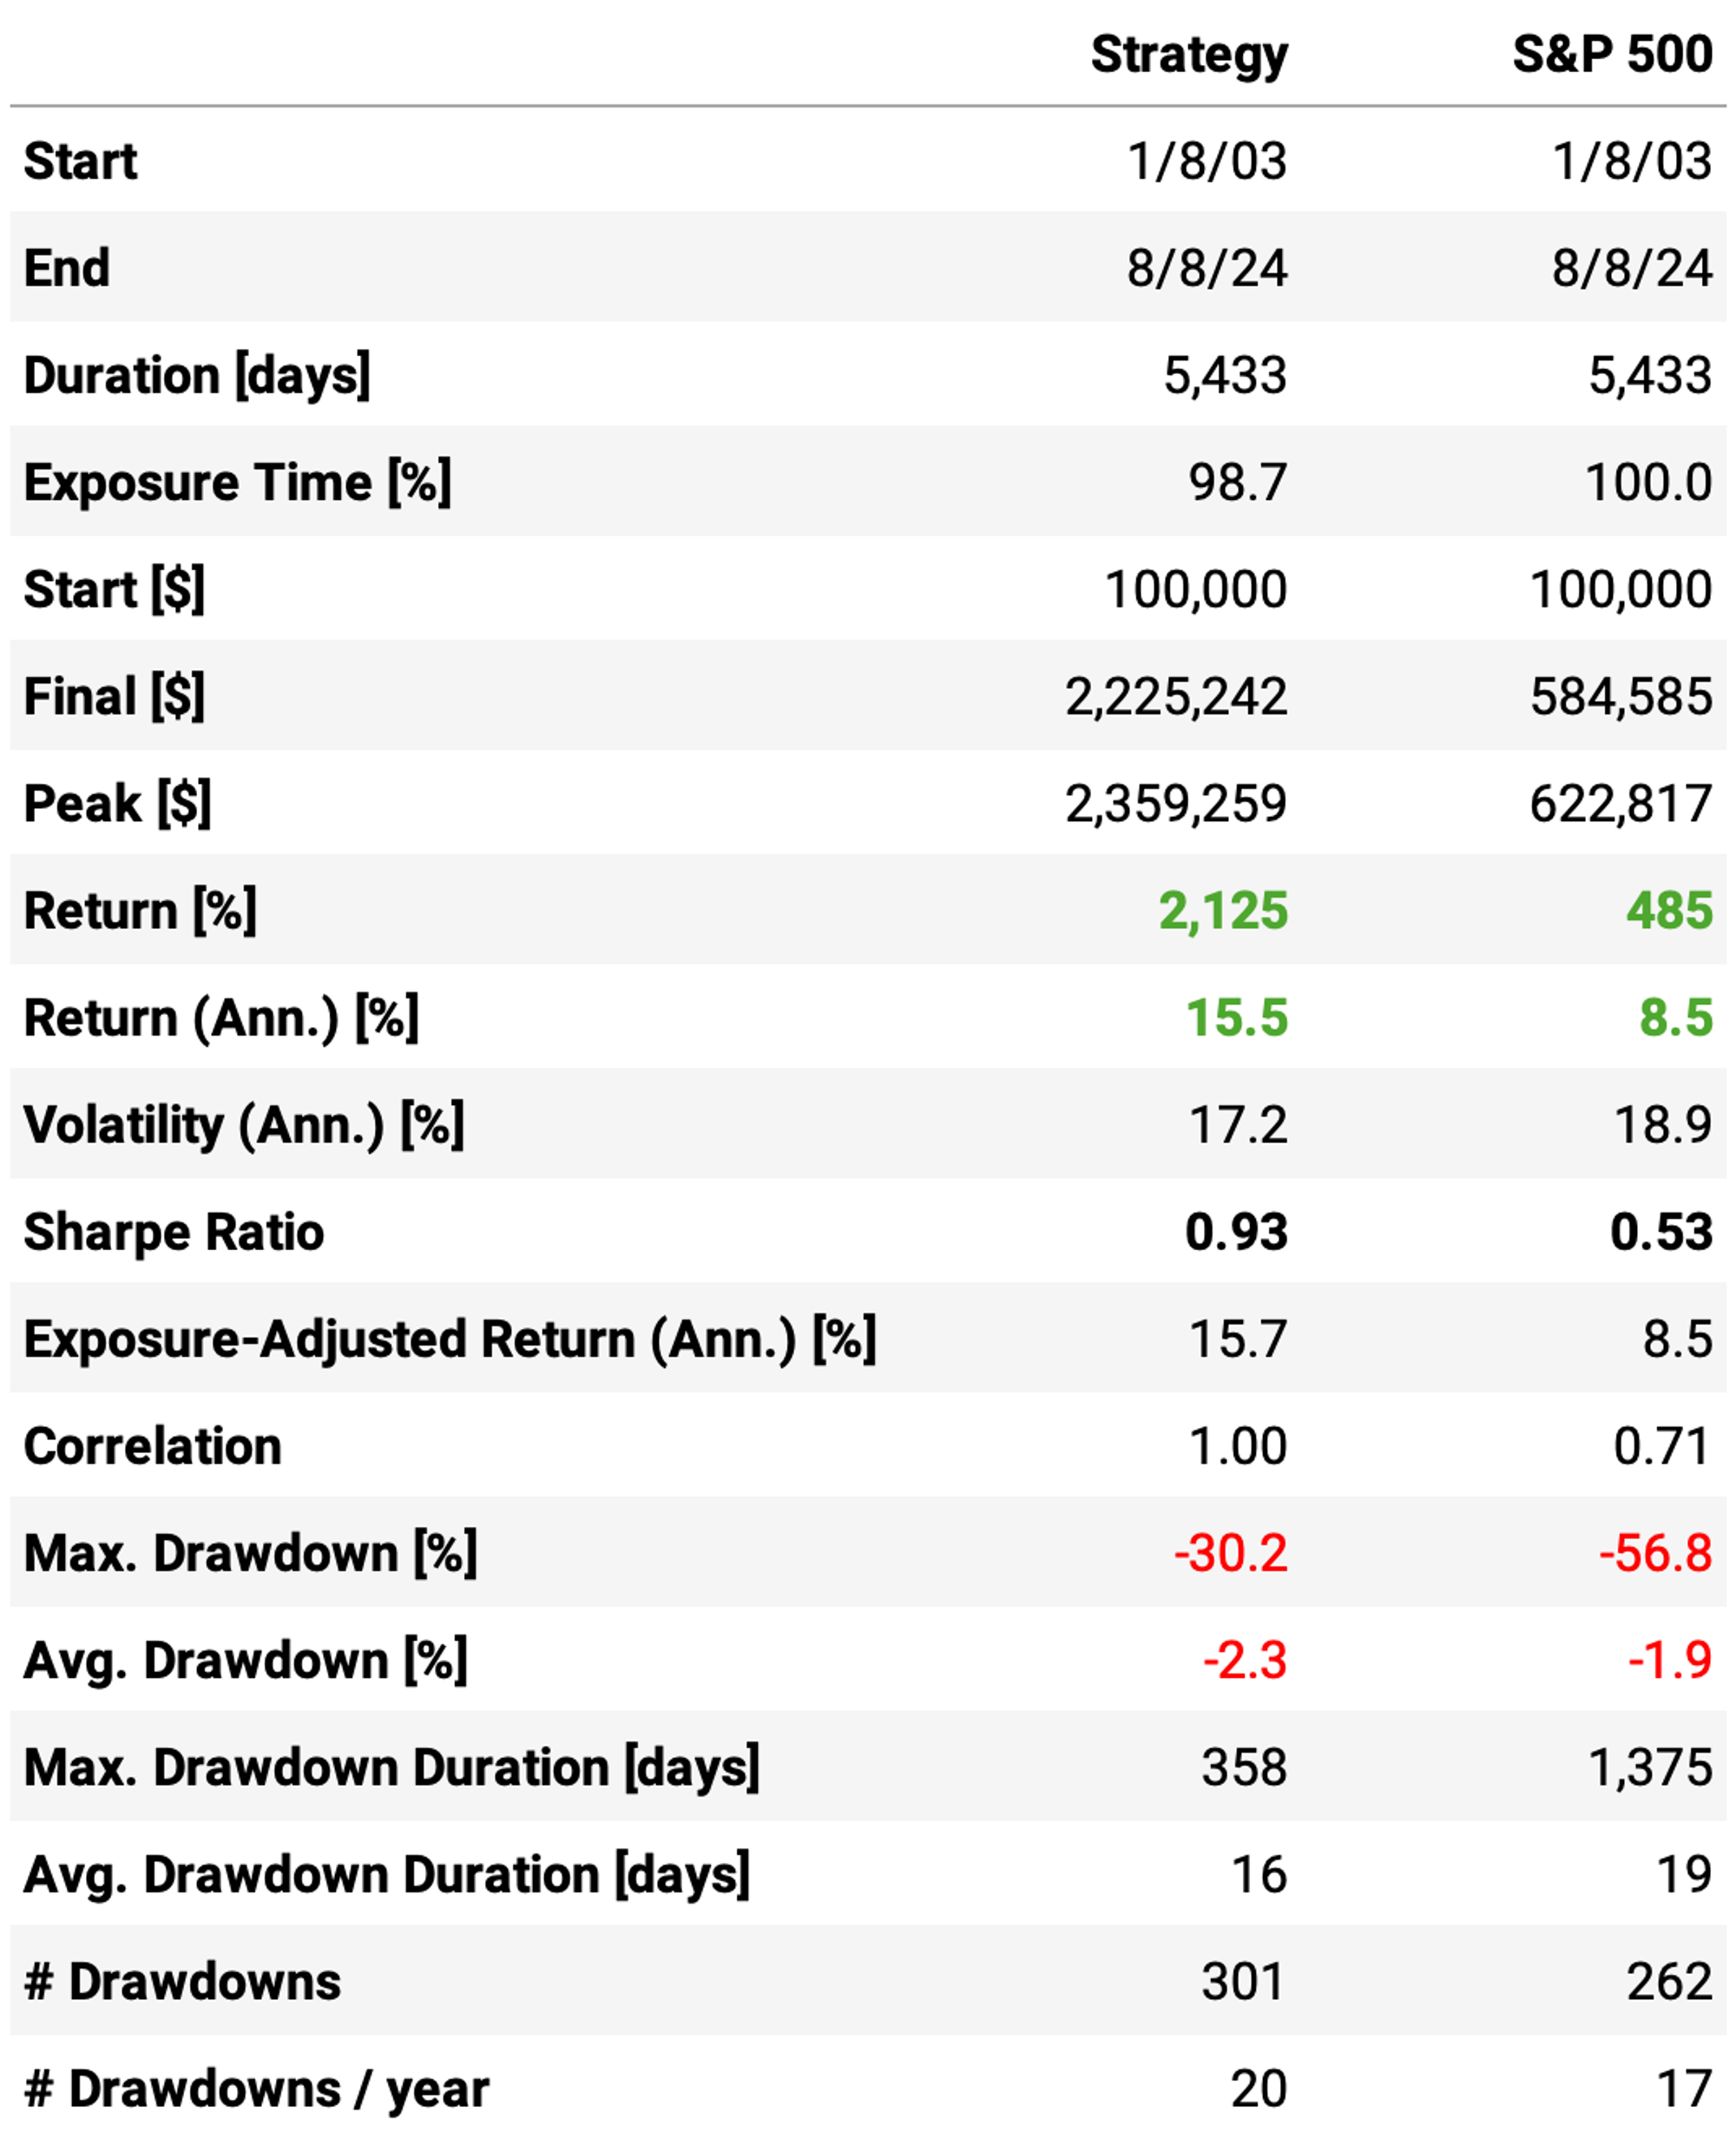Select the S&P 500 peak value 622,817
Viewport: 1736px width, 2152px height.
[x=1621, y=804]
